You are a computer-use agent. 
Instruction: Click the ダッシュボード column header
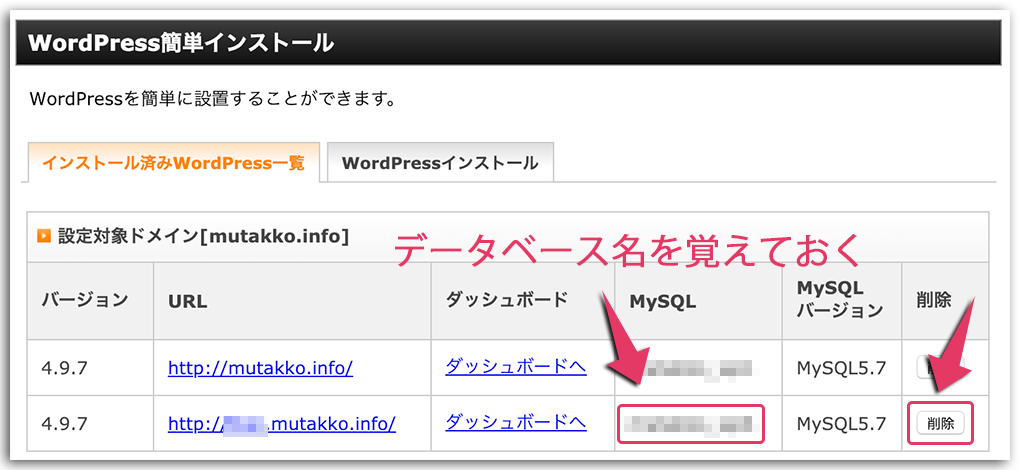[522, 301]
